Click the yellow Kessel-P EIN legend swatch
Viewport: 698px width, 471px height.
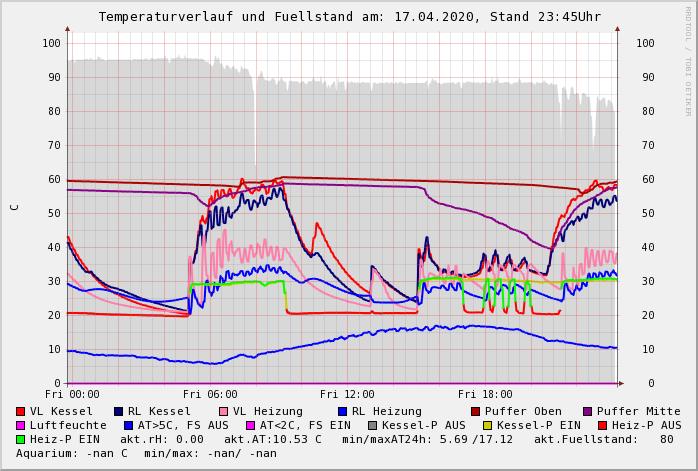click(x=487, y=425)
